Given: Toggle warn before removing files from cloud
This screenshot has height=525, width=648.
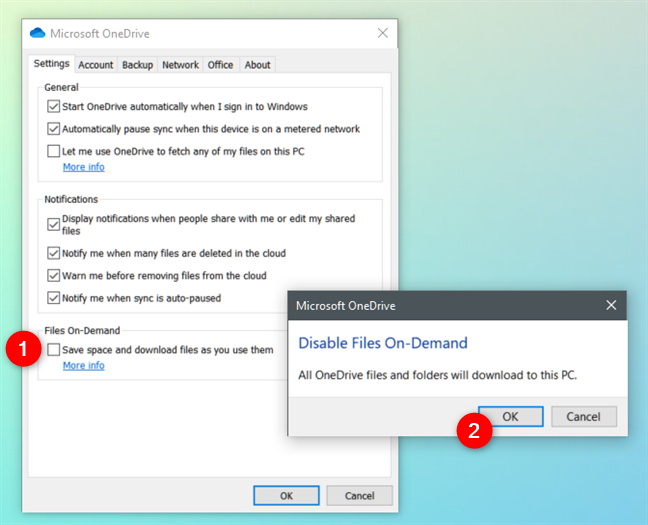Looking at the screenshot, I should coord(53,275).
